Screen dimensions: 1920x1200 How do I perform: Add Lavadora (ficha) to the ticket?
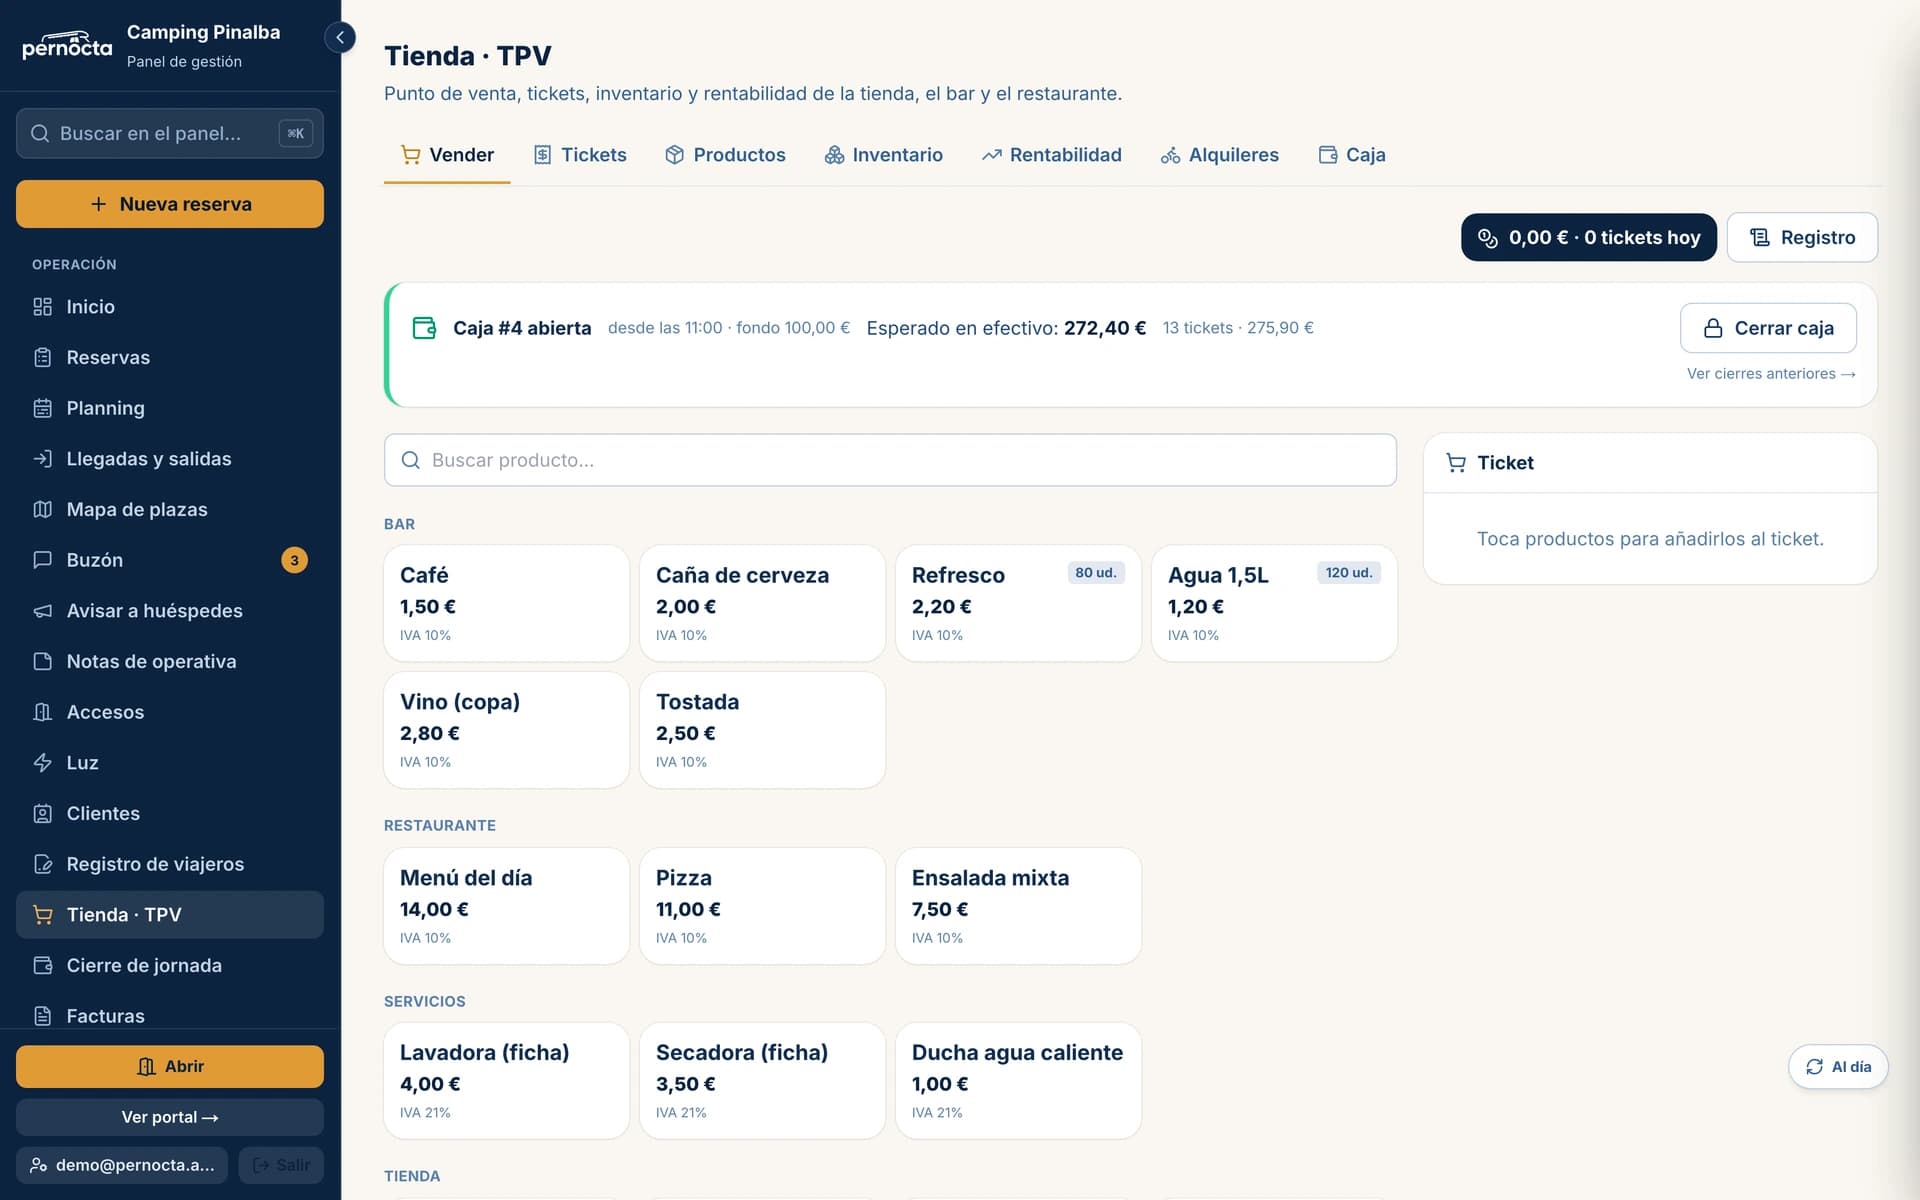506,1081
